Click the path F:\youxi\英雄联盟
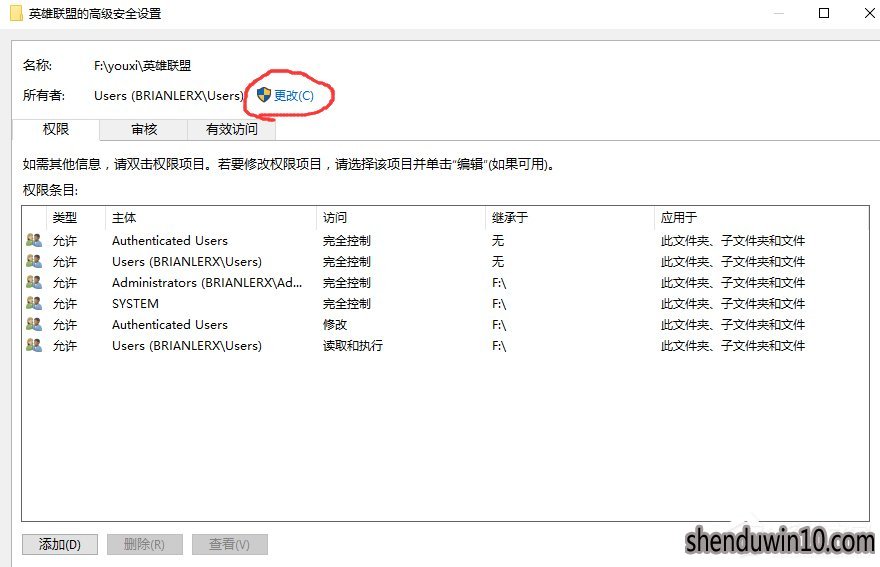Image resolution: width=880 pixels, height=567 pixels. coord(143,66)
